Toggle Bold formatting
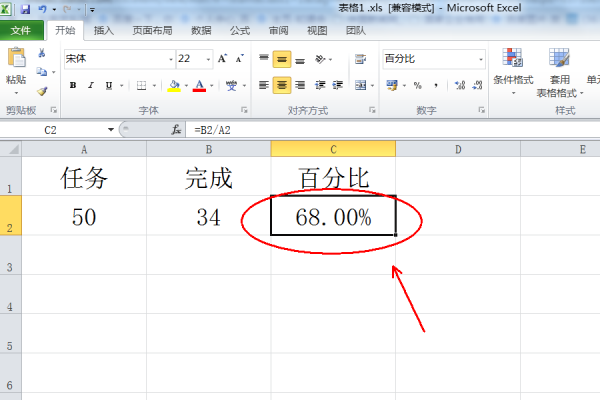600x400 pixels. pyautogui.click(x=73, y=85)
